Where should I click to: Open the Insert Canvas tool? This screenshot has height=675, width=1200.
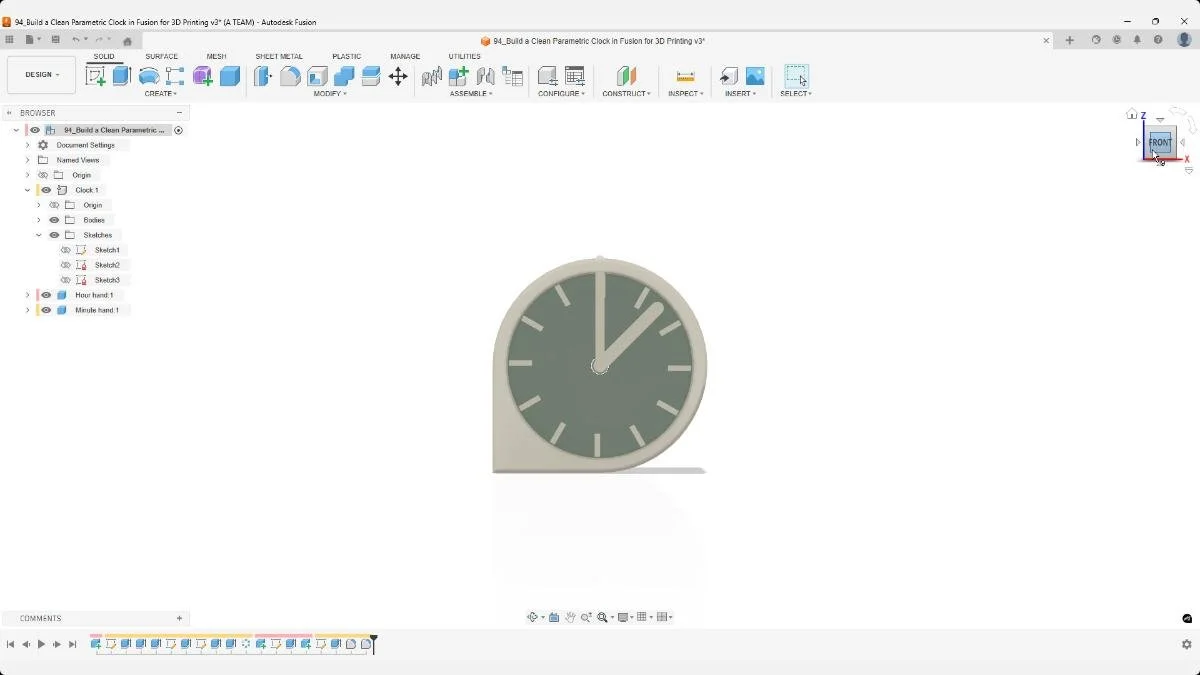755,75
